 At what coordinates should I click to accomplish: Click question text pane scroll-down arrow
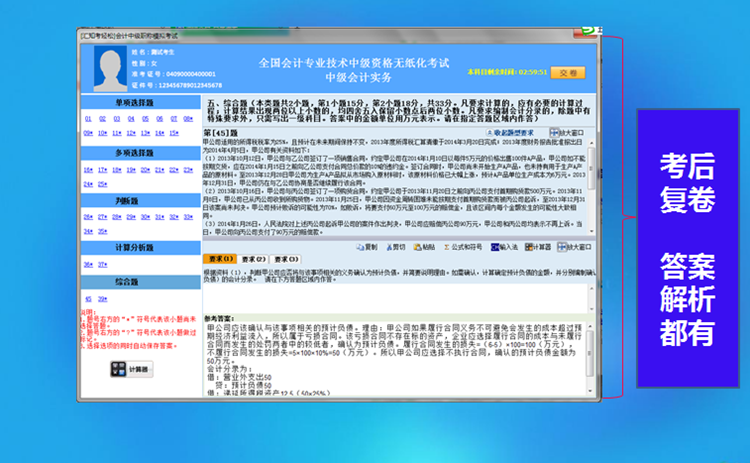click(592, 231)
